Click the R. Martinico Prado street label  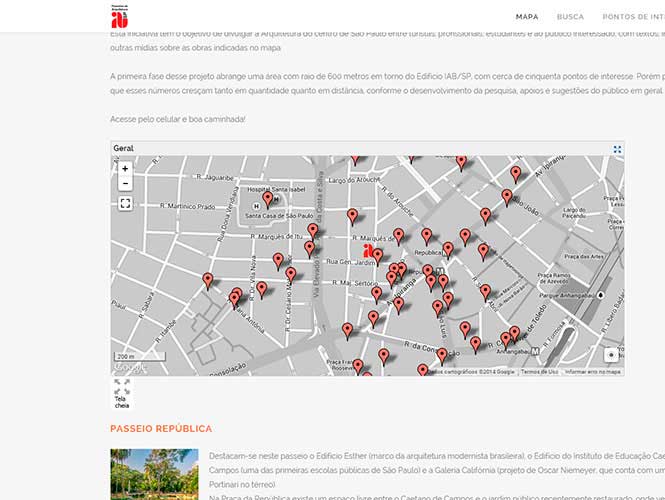(187, 207)
